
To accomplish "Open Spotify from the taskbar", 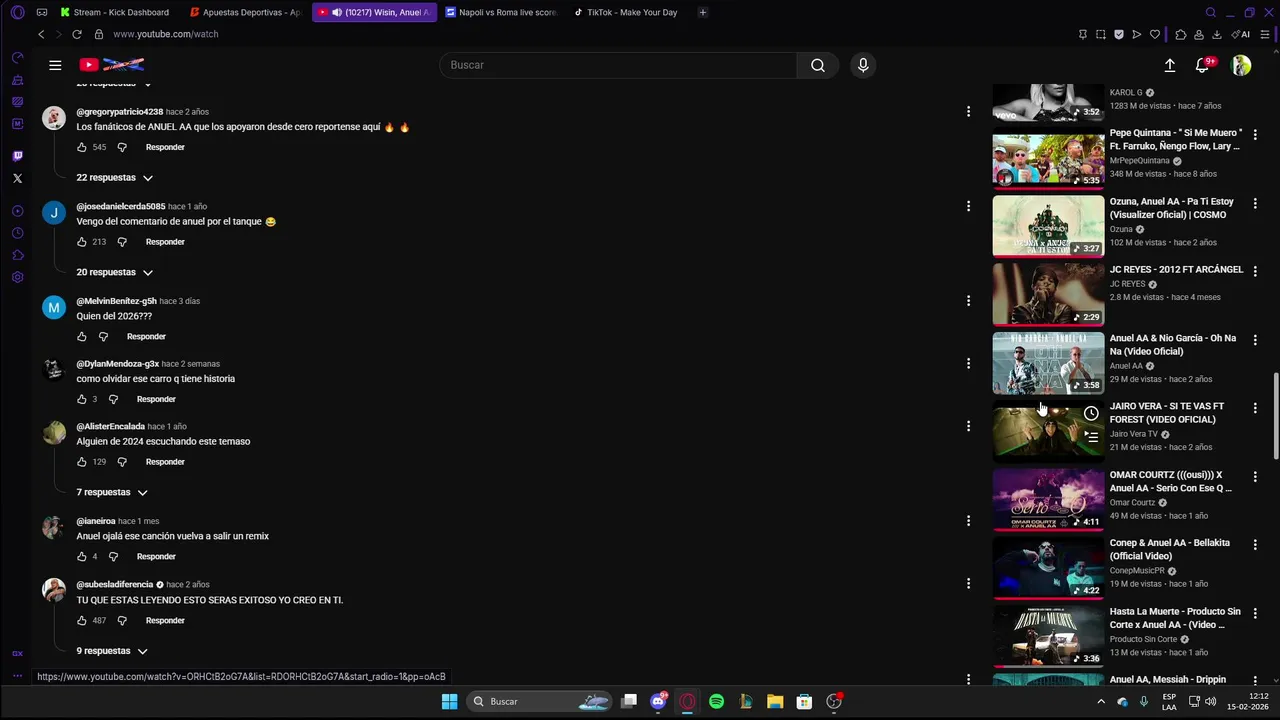I will tap(716, 702).
